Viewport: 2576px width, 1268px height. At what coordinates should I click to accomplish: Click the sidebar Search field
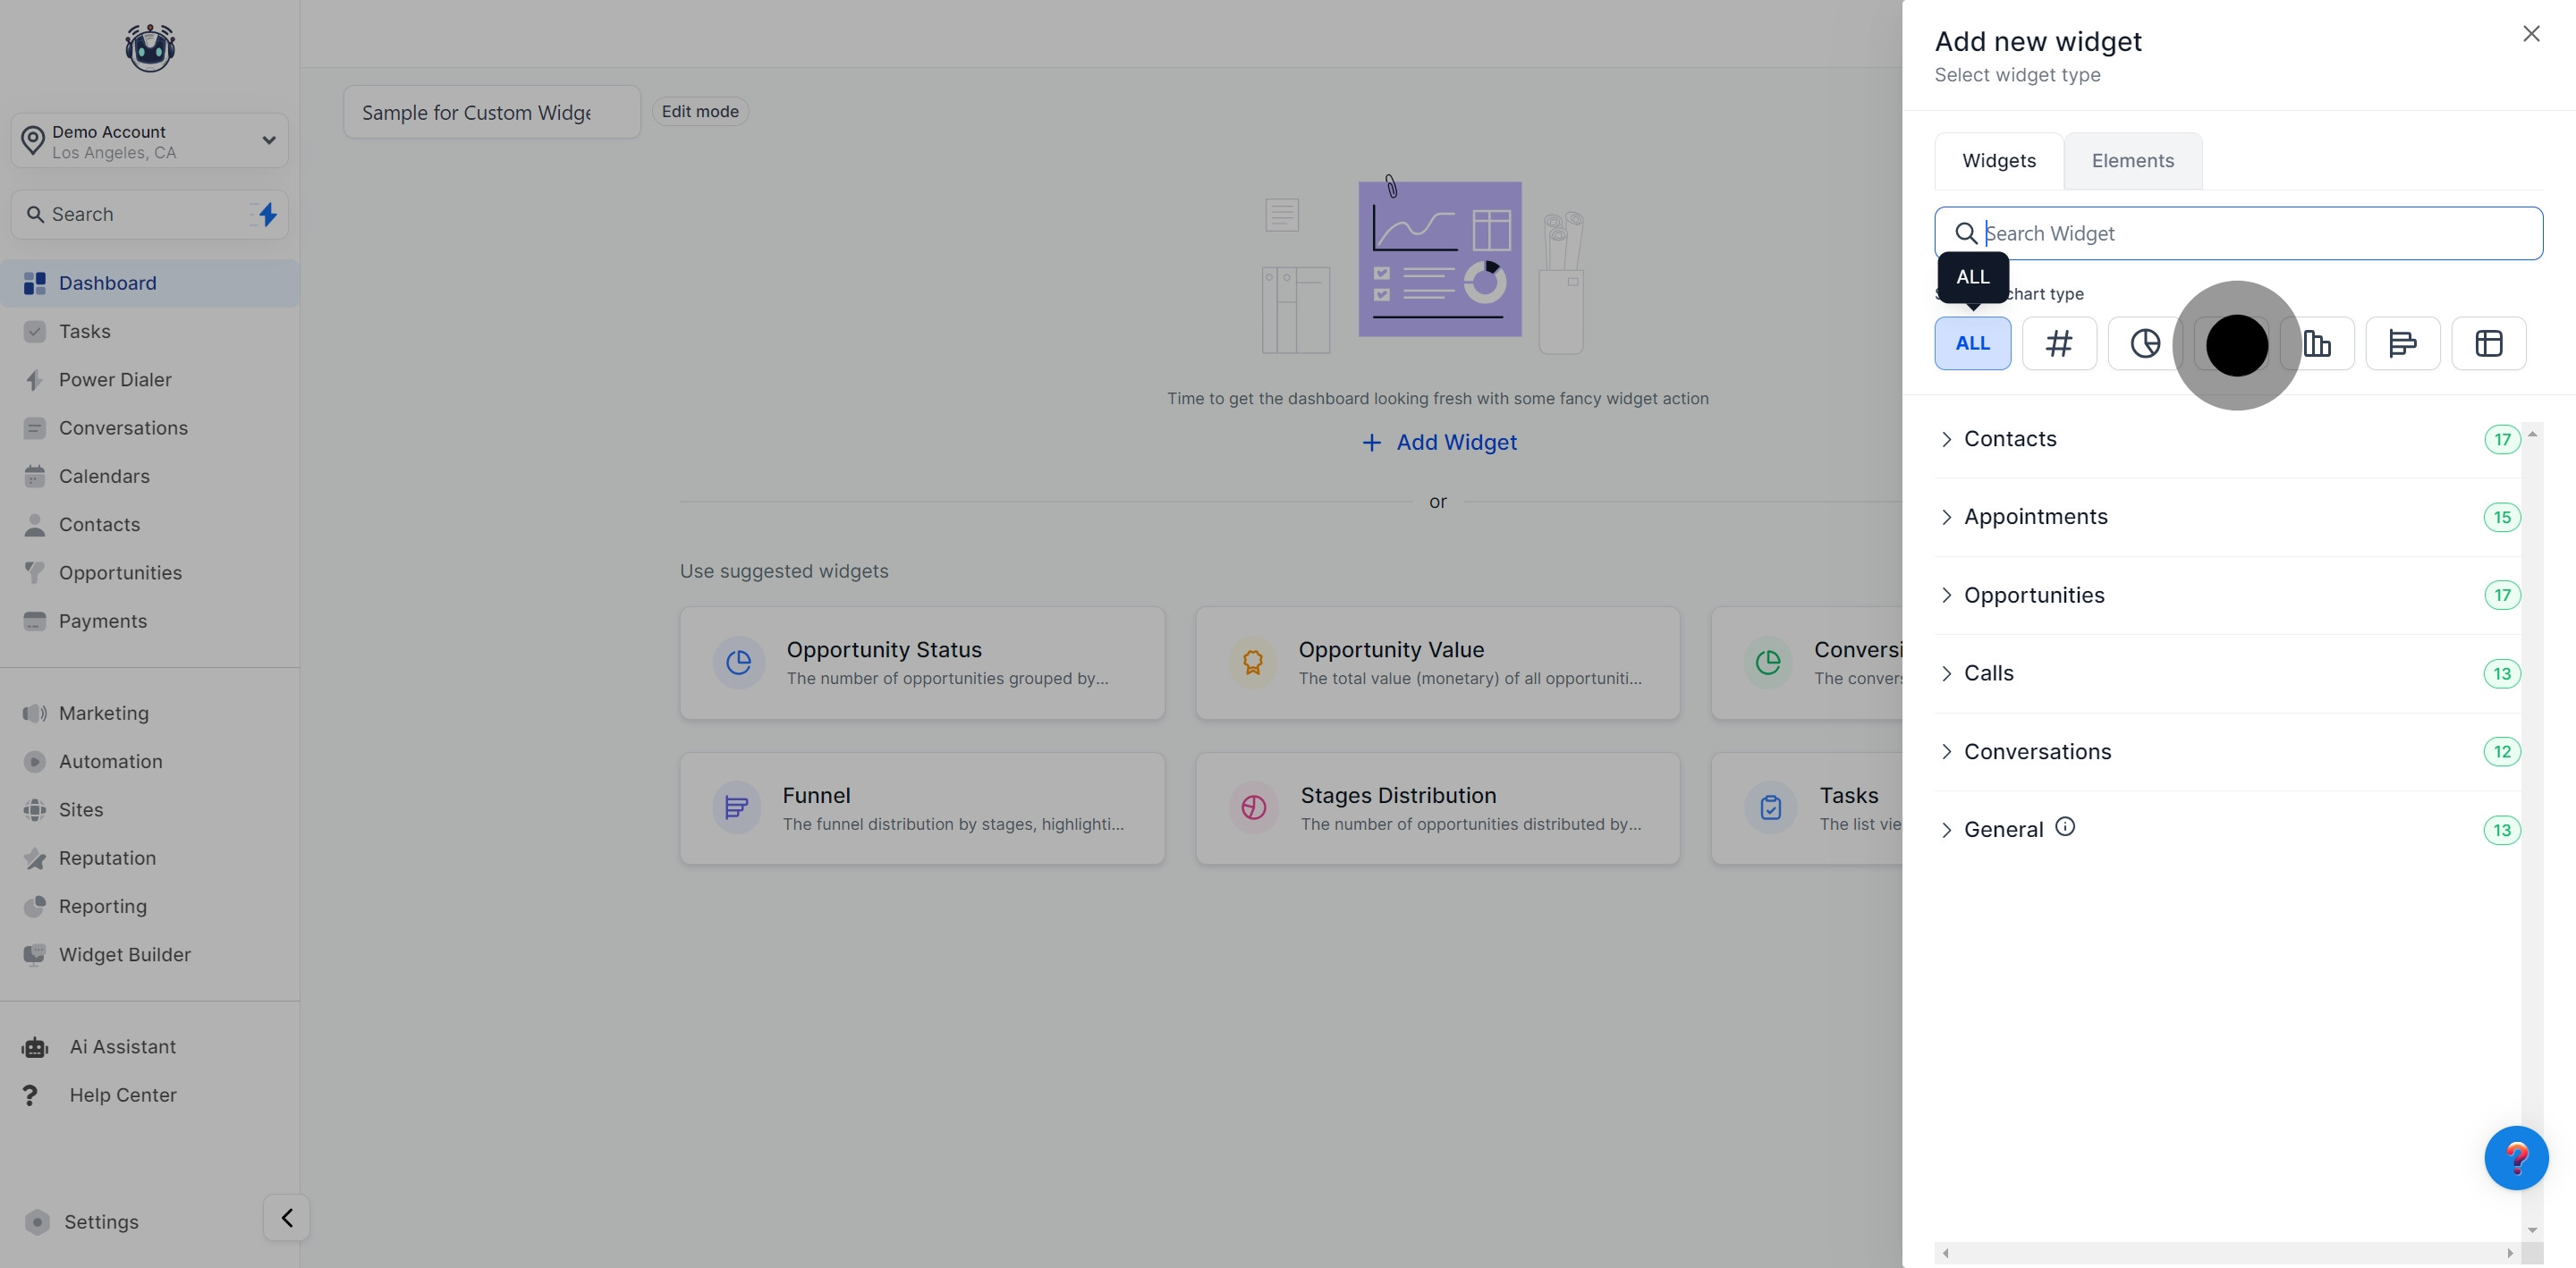150,214
